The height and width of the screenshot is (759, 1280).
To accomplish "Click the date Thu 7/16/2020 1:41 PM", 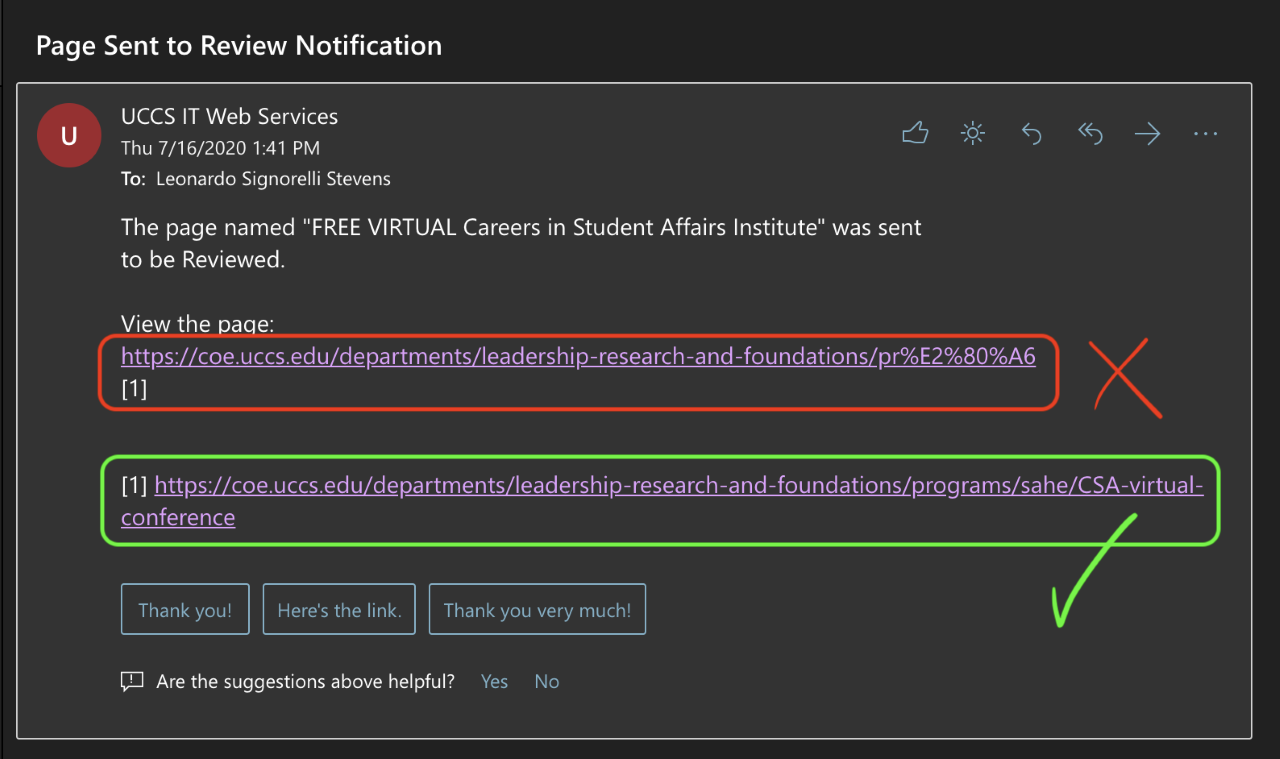I will [220, 149].
